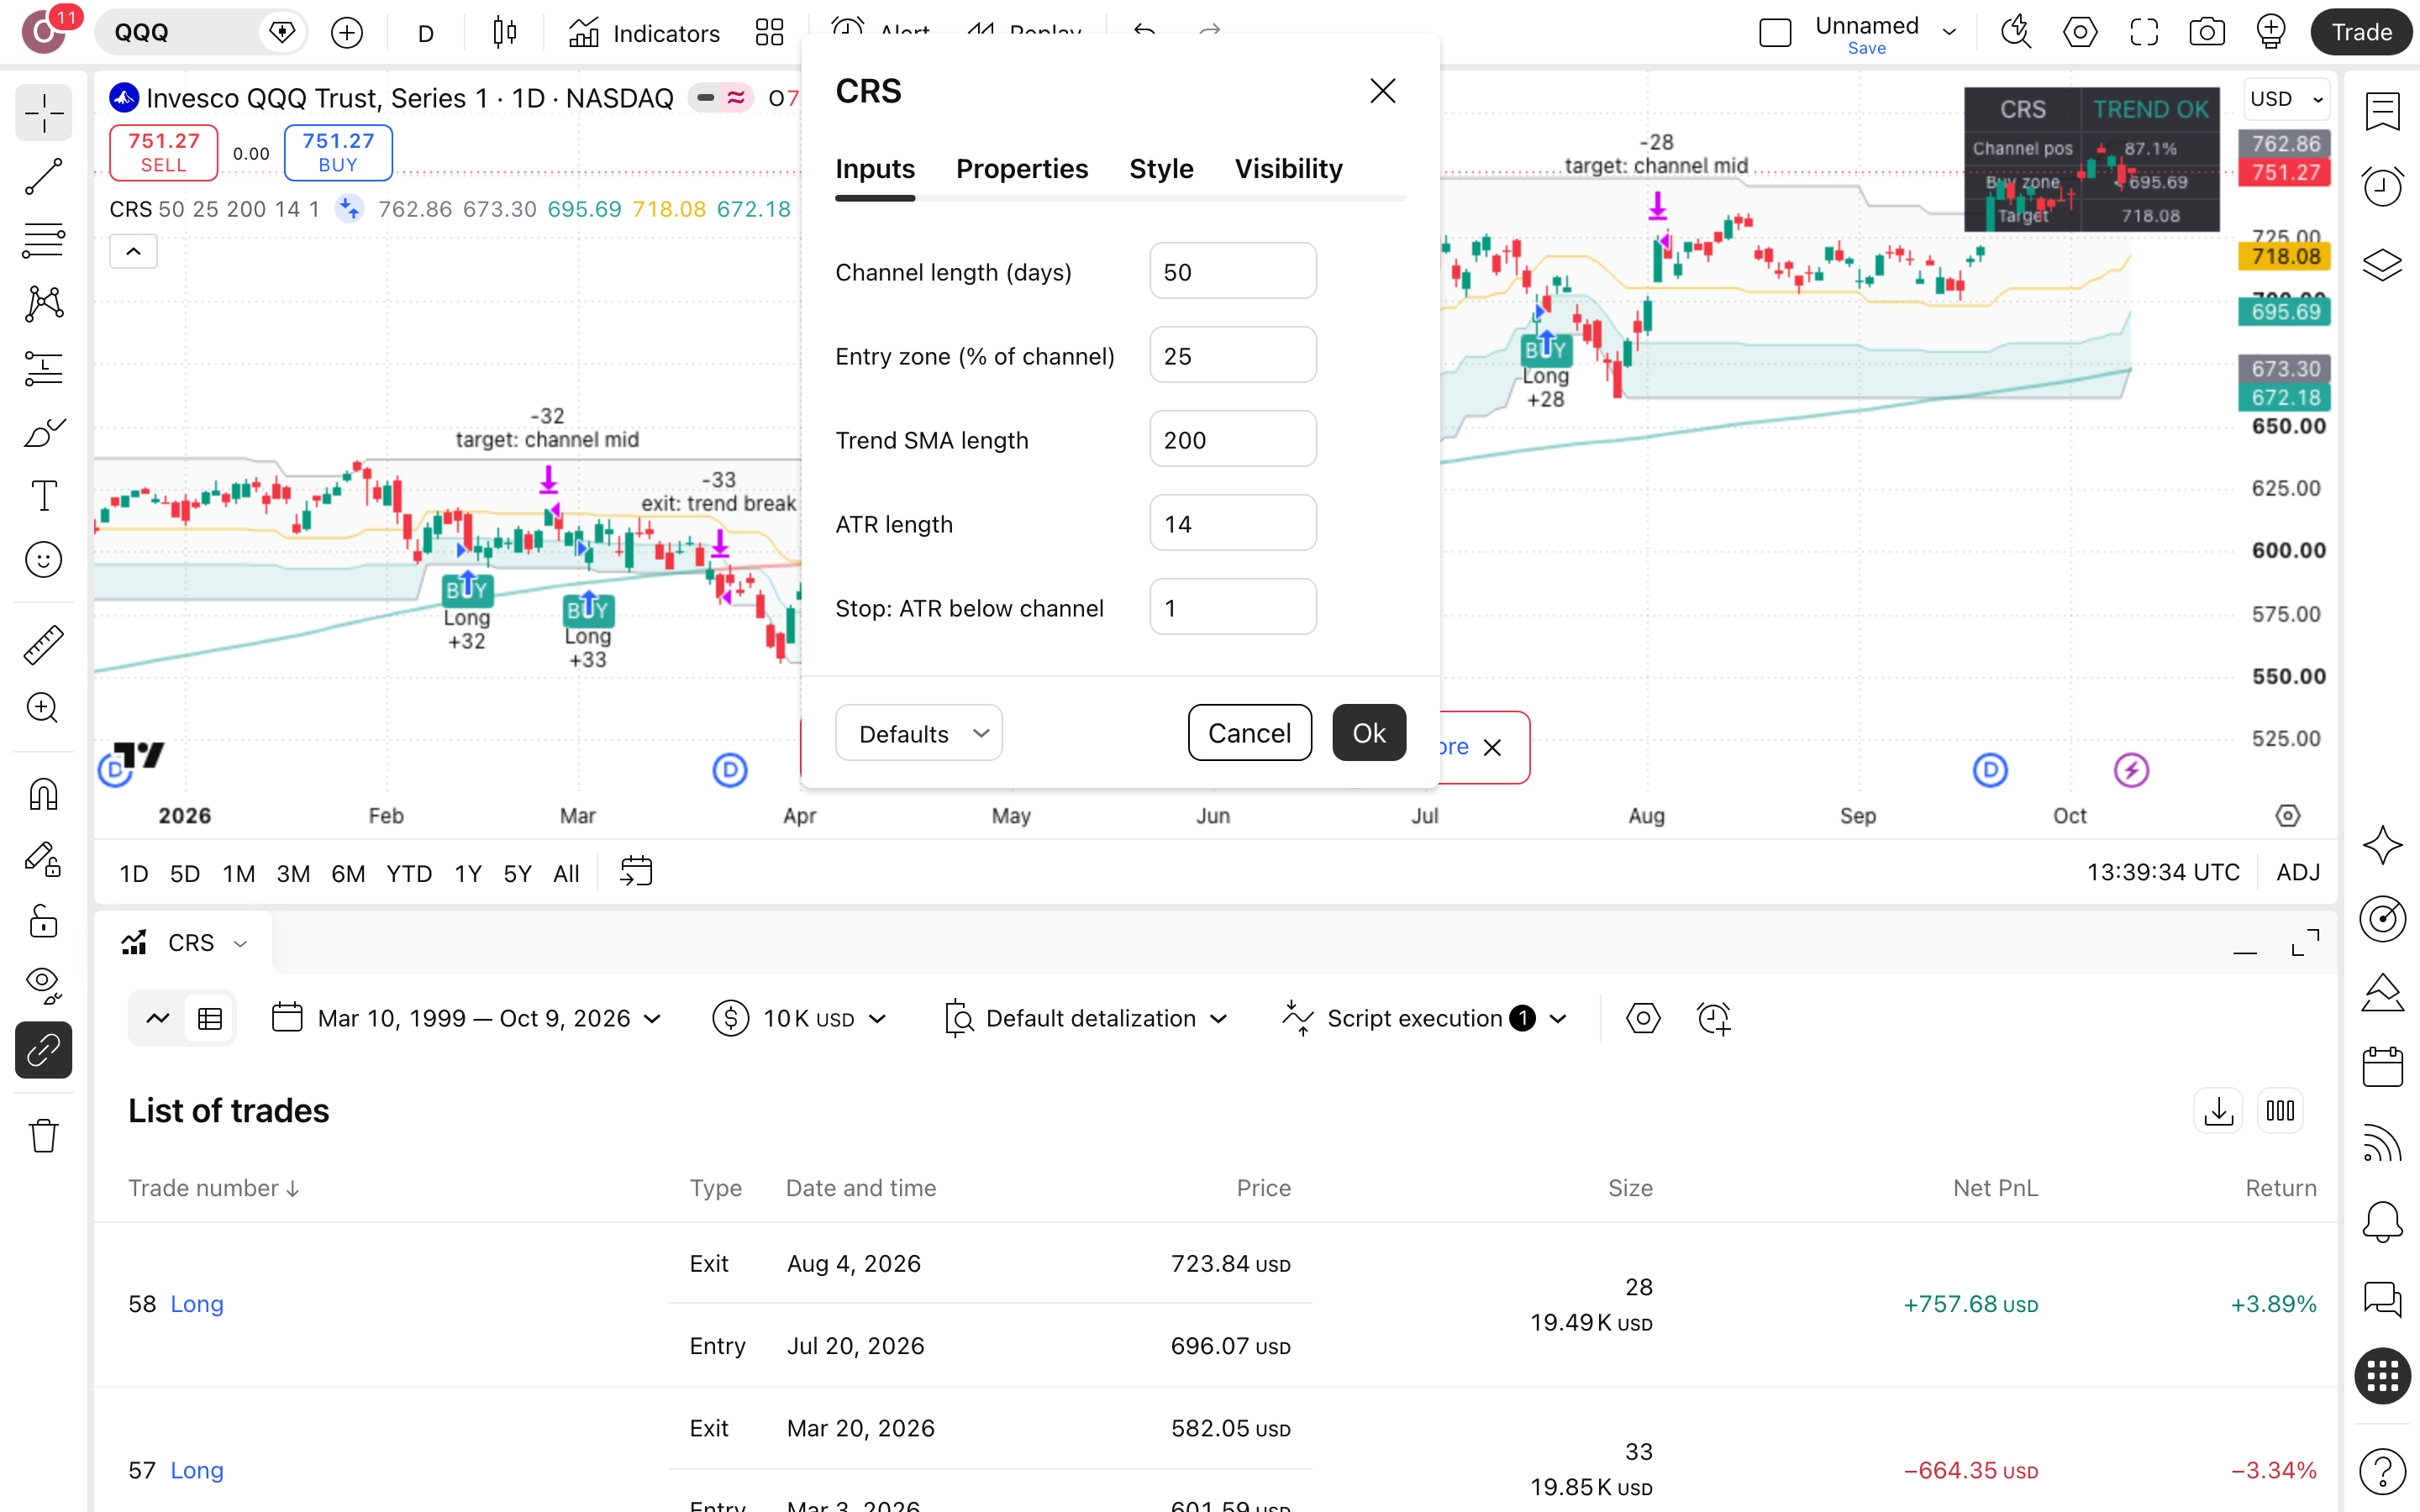Add a symbol to compare
The height and width of the screenshot is (1512, 2420).
[x=347, y=33]
